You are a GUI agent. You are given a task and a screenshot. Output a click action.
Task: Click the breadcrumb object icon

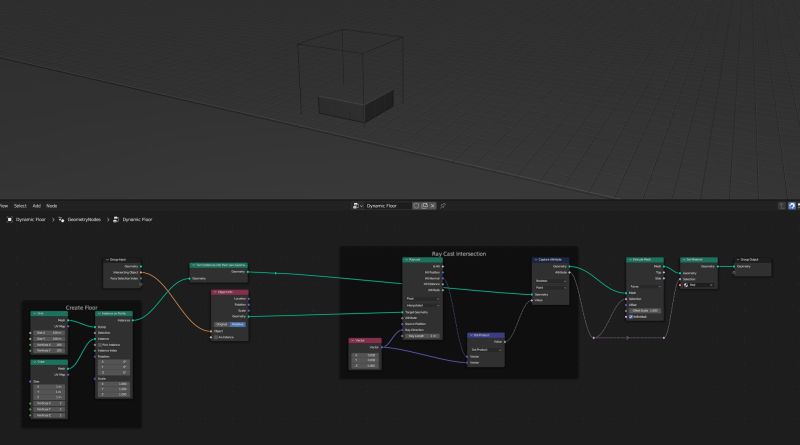[x=10, y=219]
